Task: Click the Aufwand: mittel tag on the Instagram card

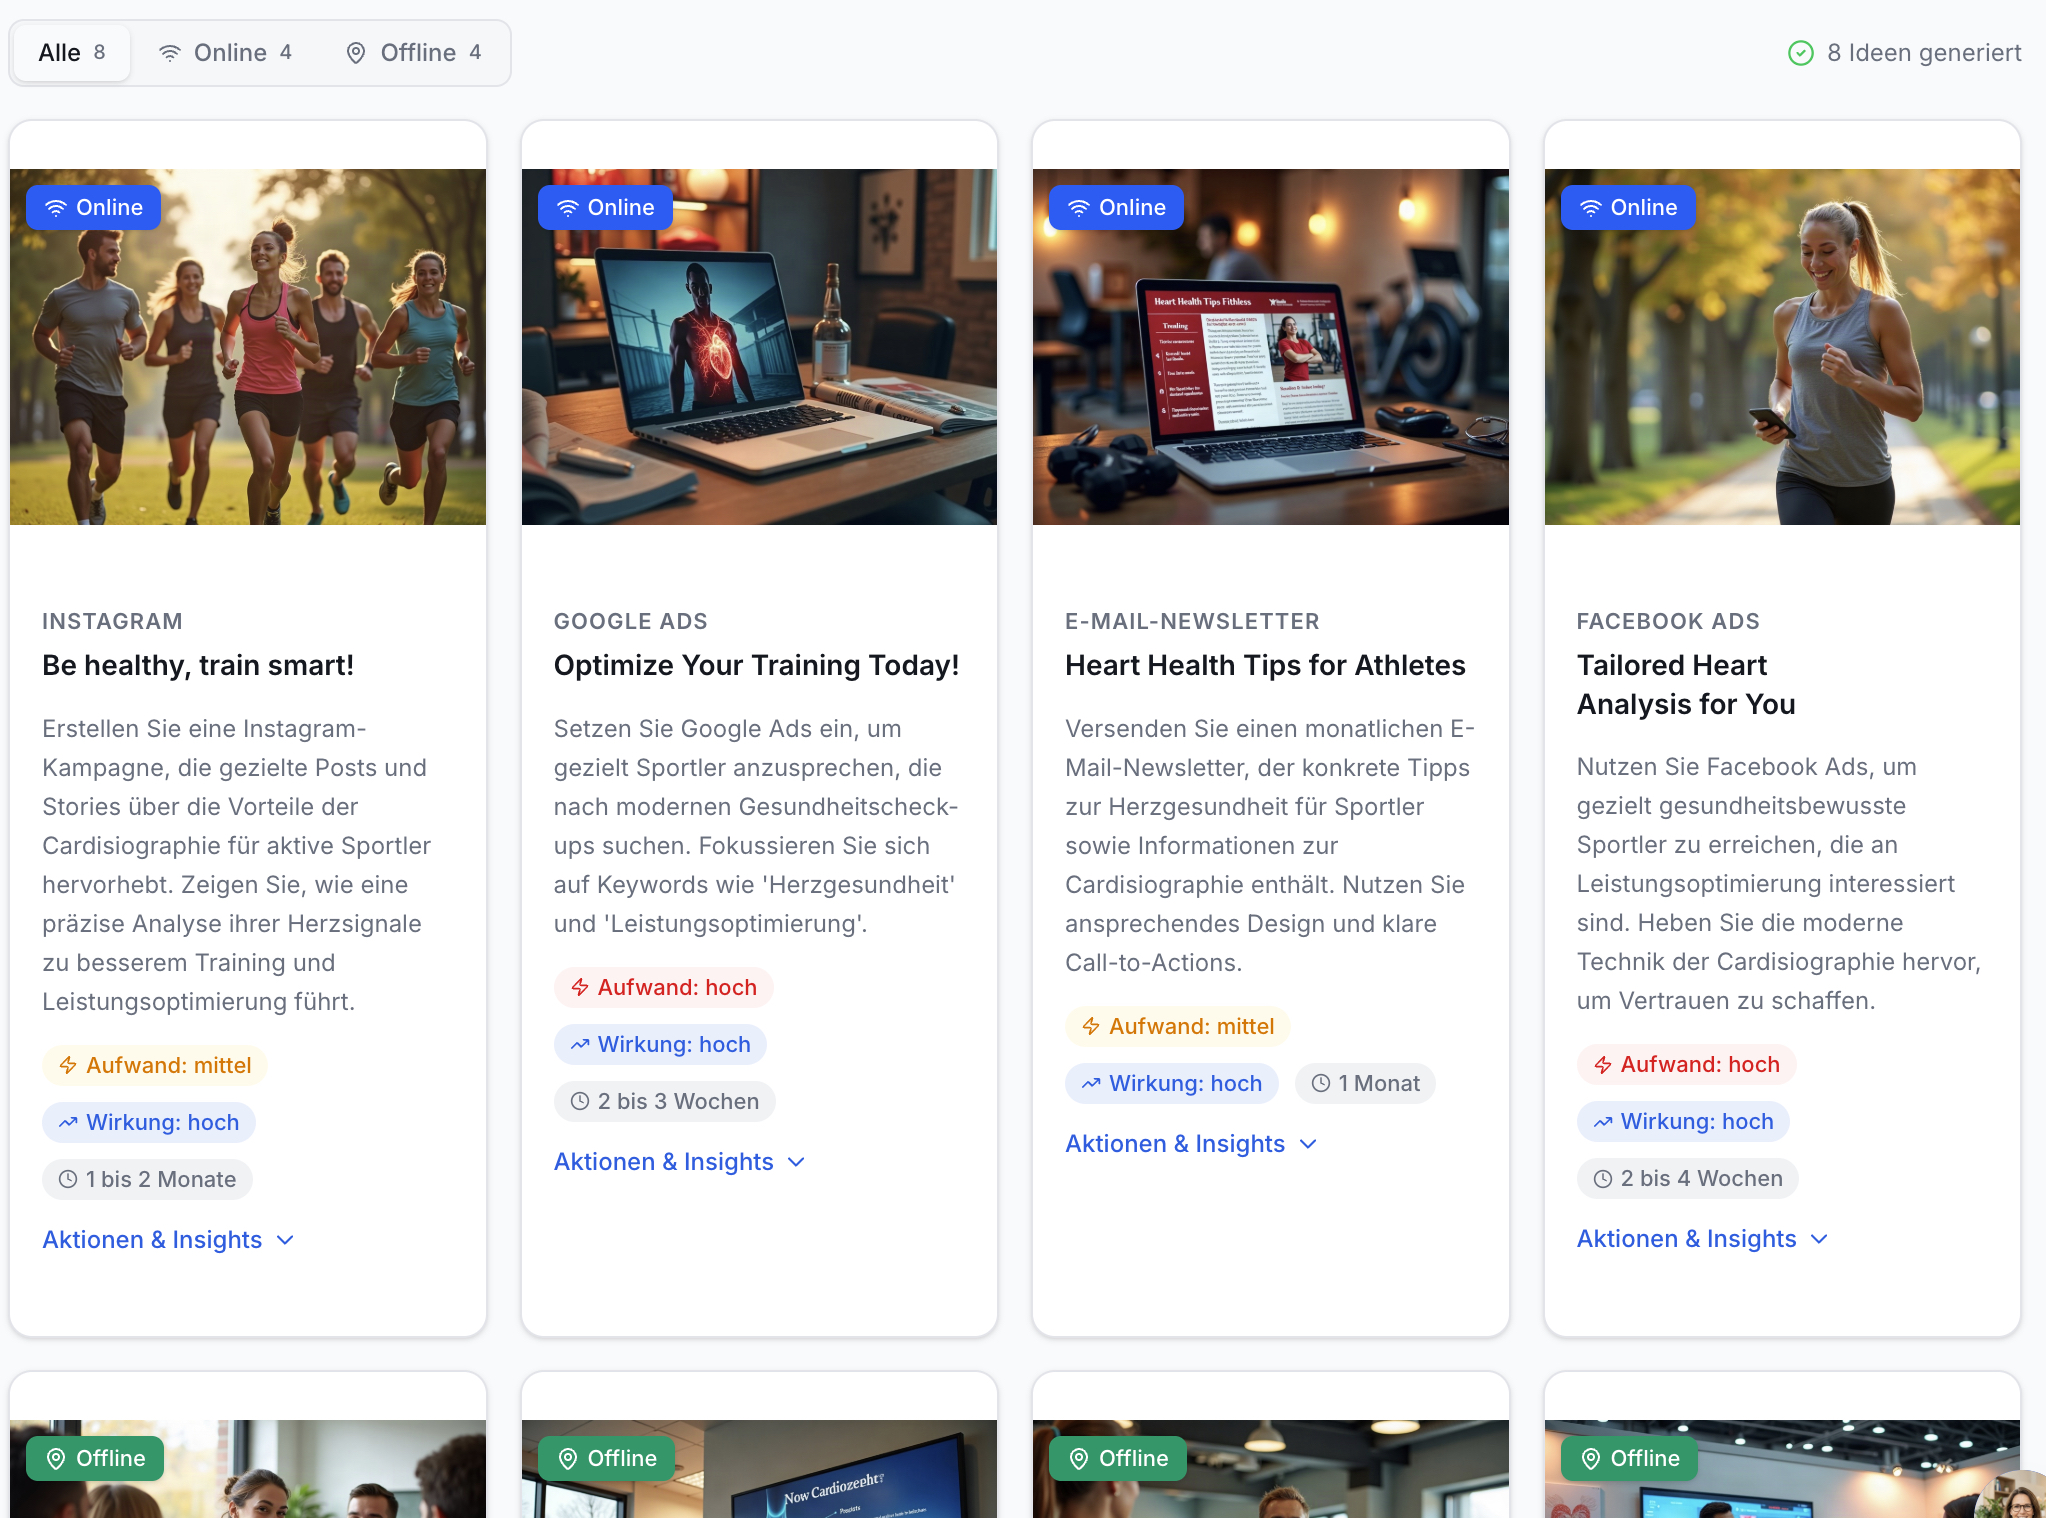Action: (155, 1065)
